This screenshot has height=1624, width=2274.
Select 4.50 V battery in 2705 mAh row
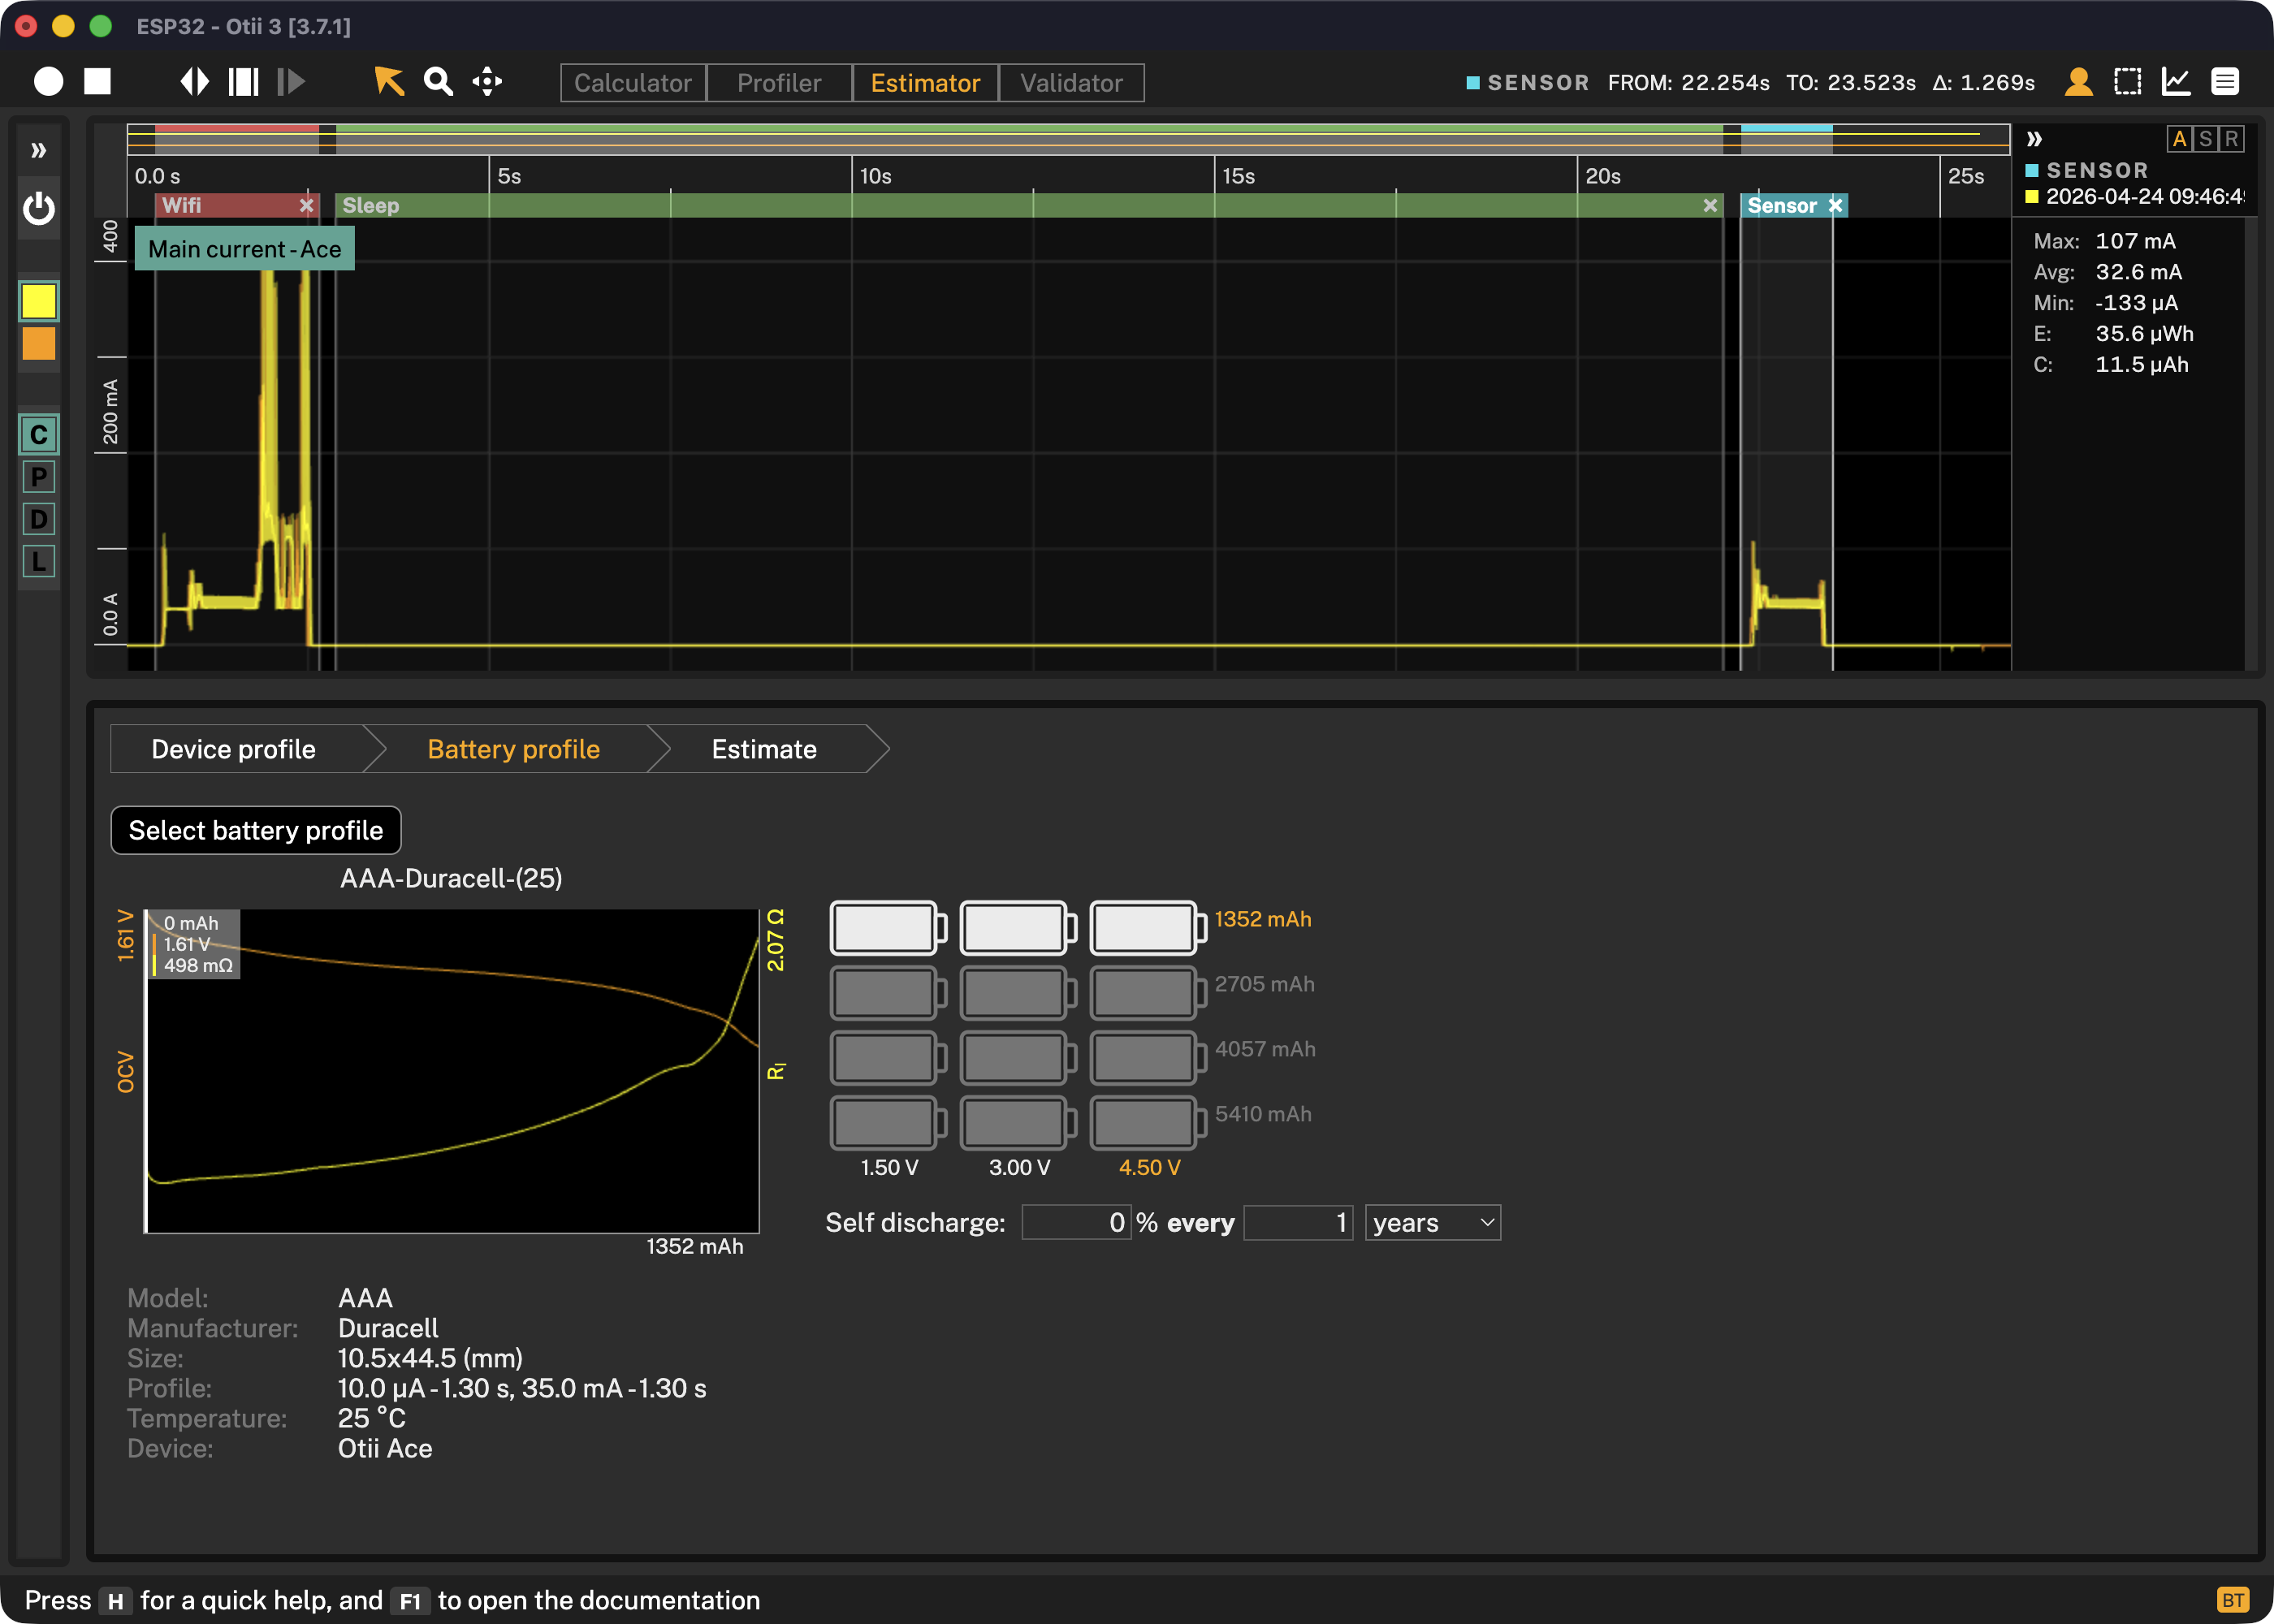click(1148, 992)
